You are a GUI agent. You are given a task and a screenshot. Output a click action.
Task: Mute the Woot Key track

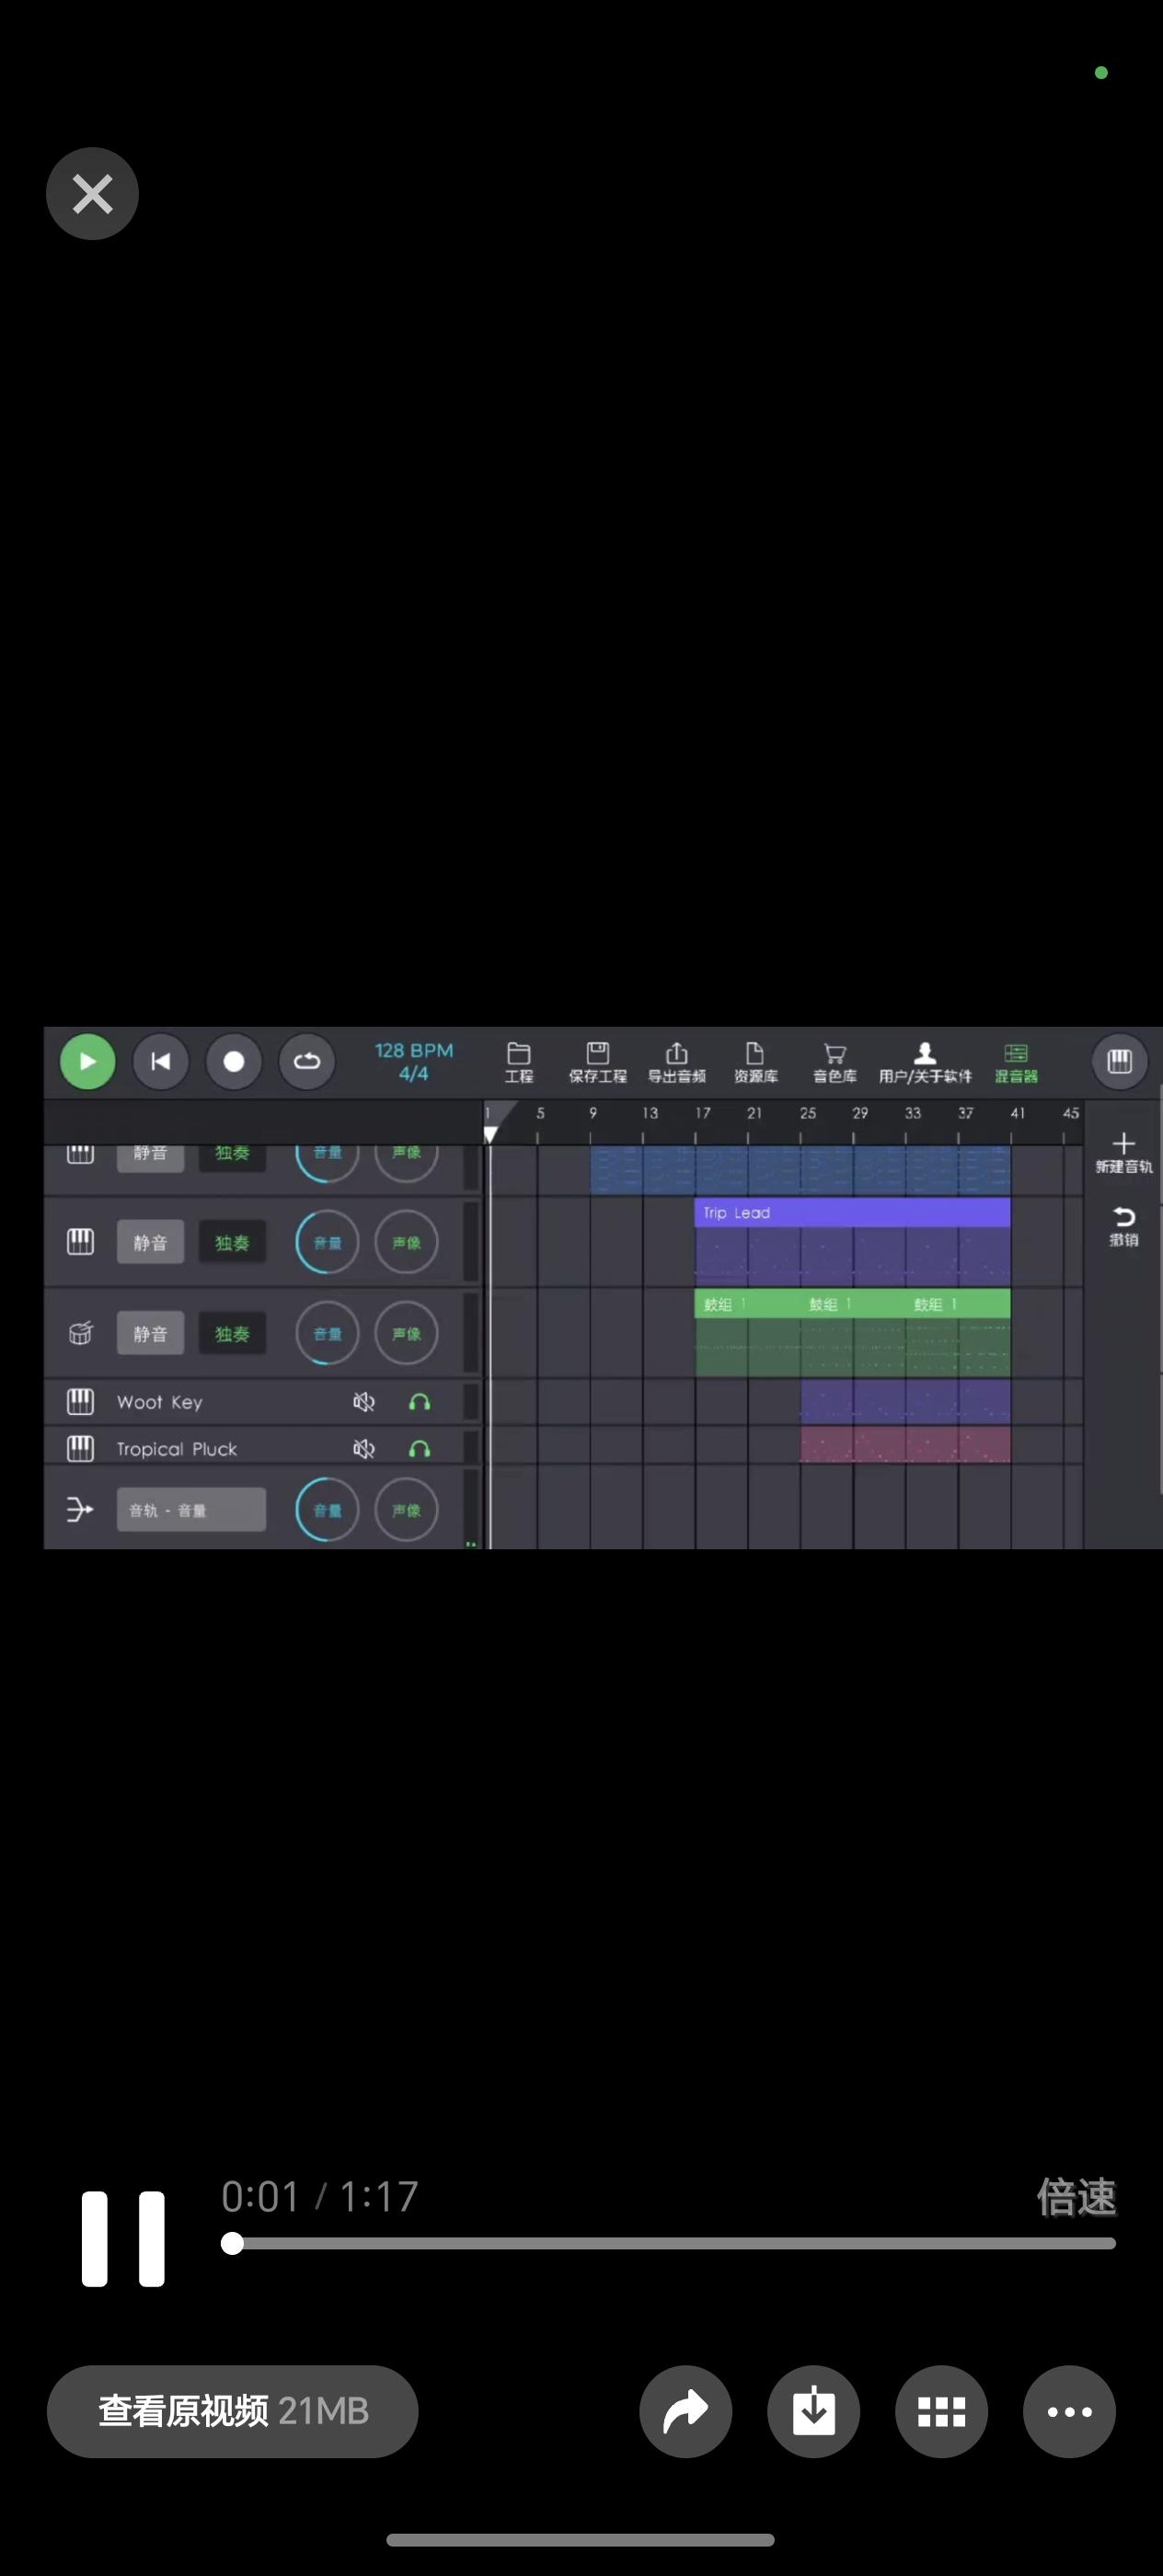pos(364,1402)
